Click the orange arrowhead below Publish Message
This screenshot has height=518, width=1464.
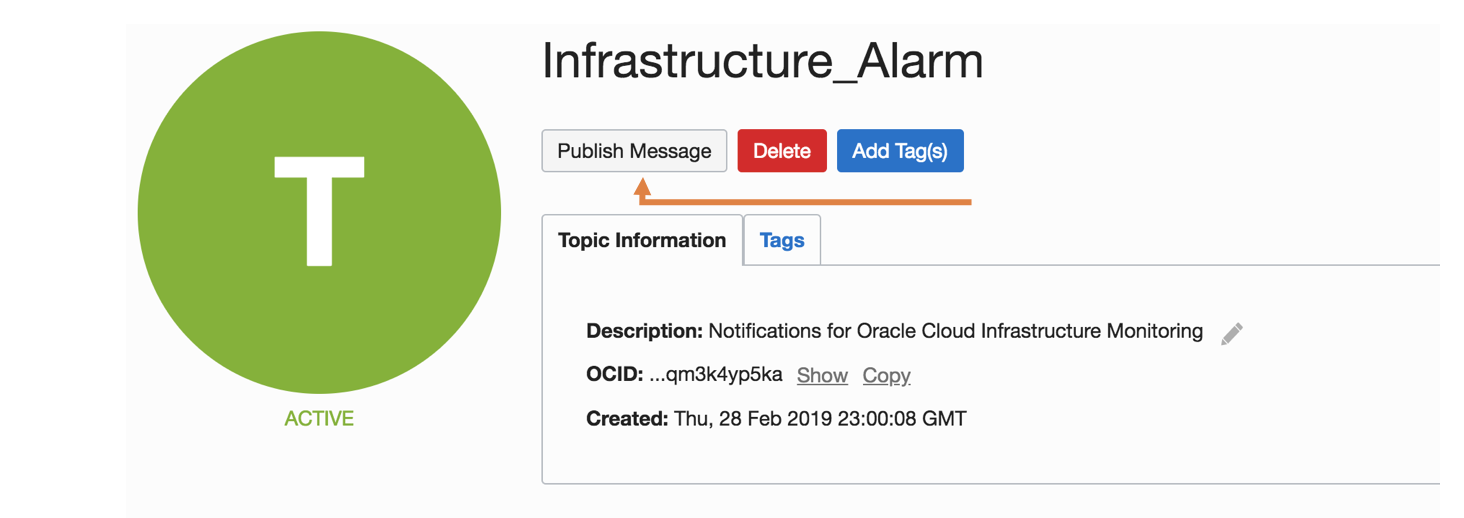[642, 187]
